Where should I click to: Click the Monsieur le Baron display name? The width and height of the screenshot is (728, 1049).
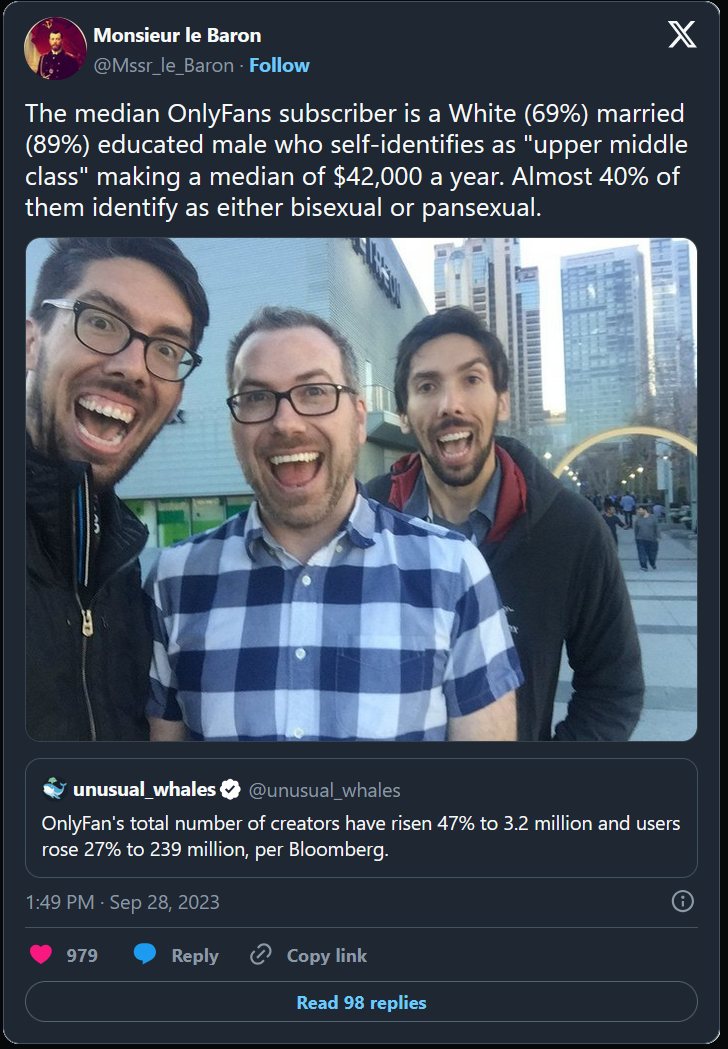coord(177,35)
